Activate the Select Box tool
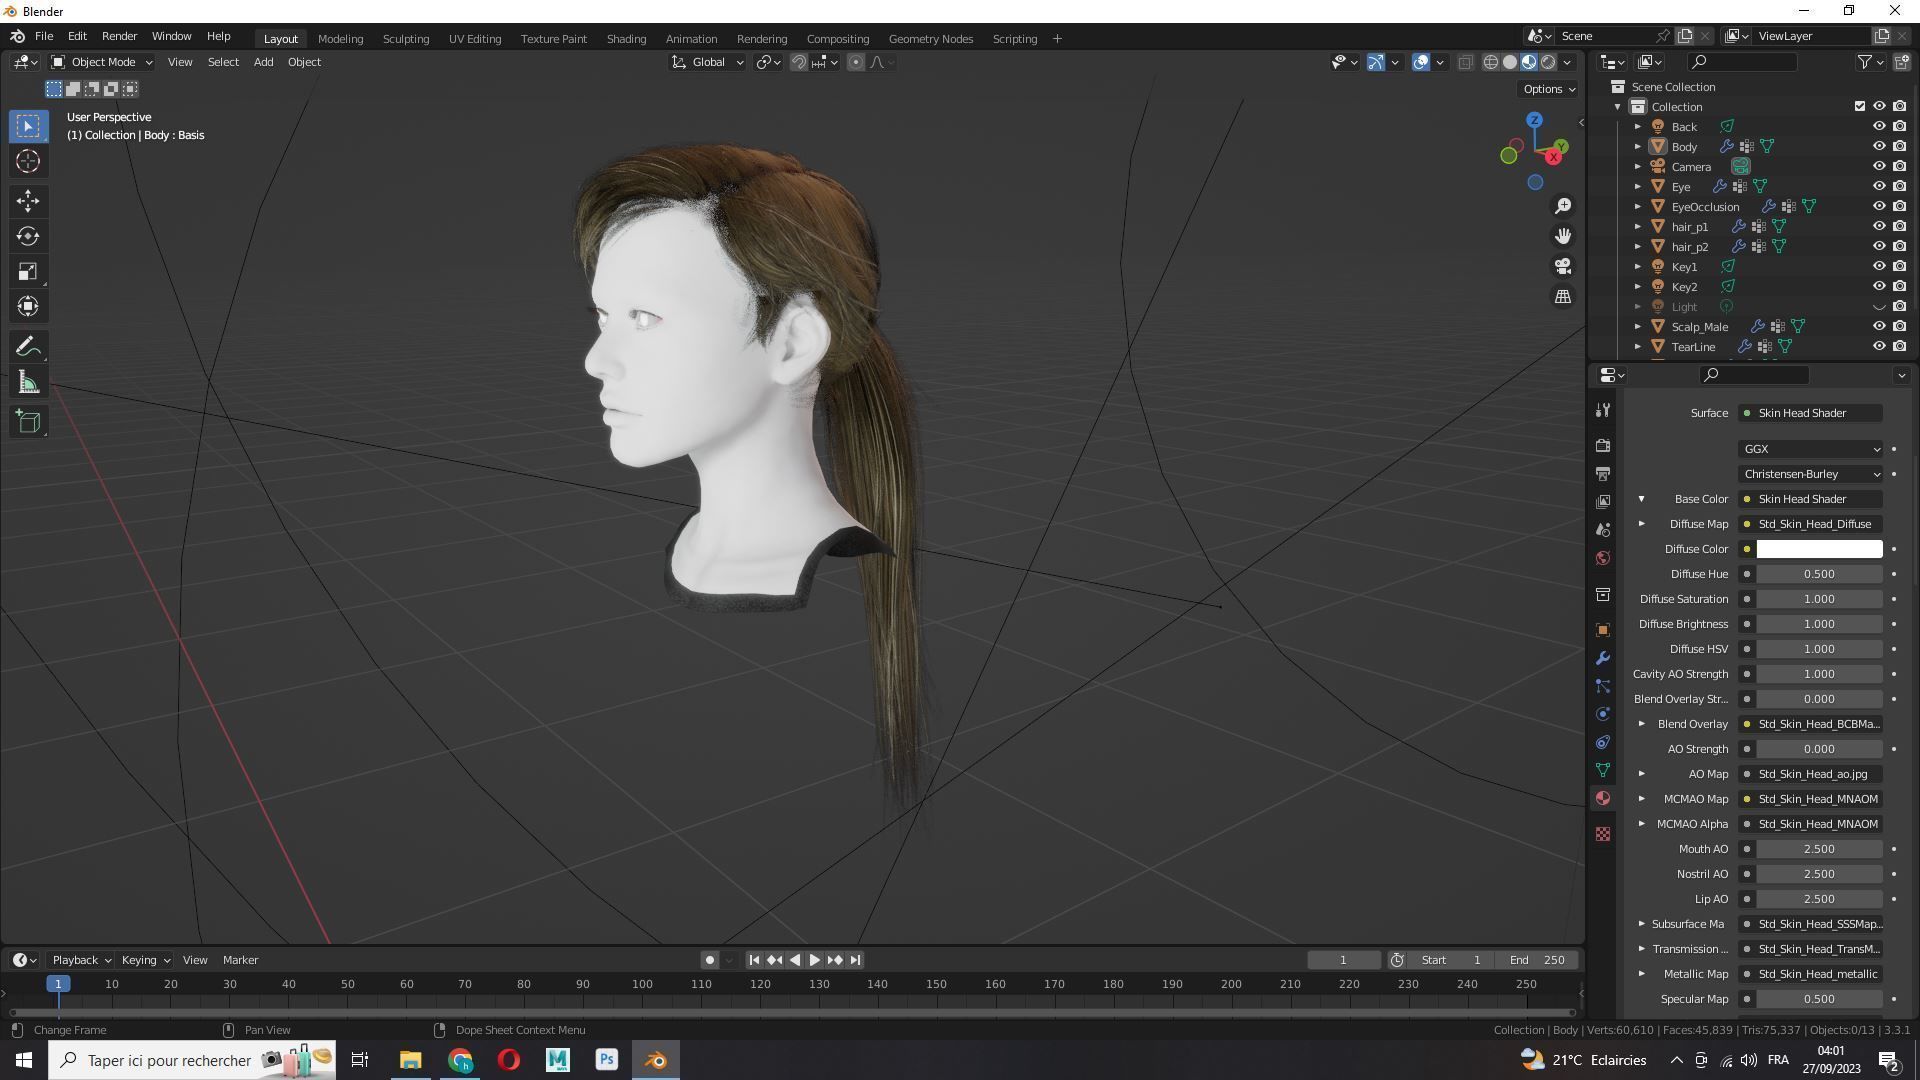 point(28,126)
